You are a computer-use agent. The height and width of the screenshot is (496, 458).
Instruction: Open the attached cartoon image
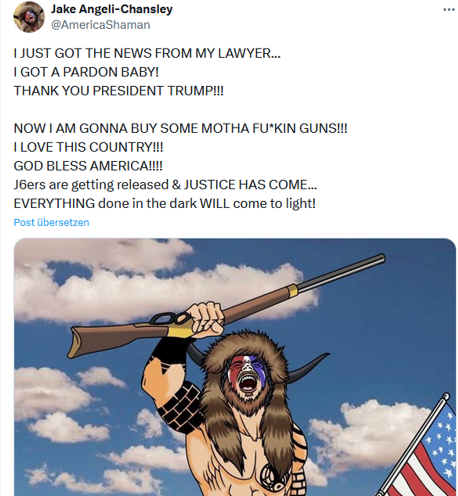coord(235,367)
